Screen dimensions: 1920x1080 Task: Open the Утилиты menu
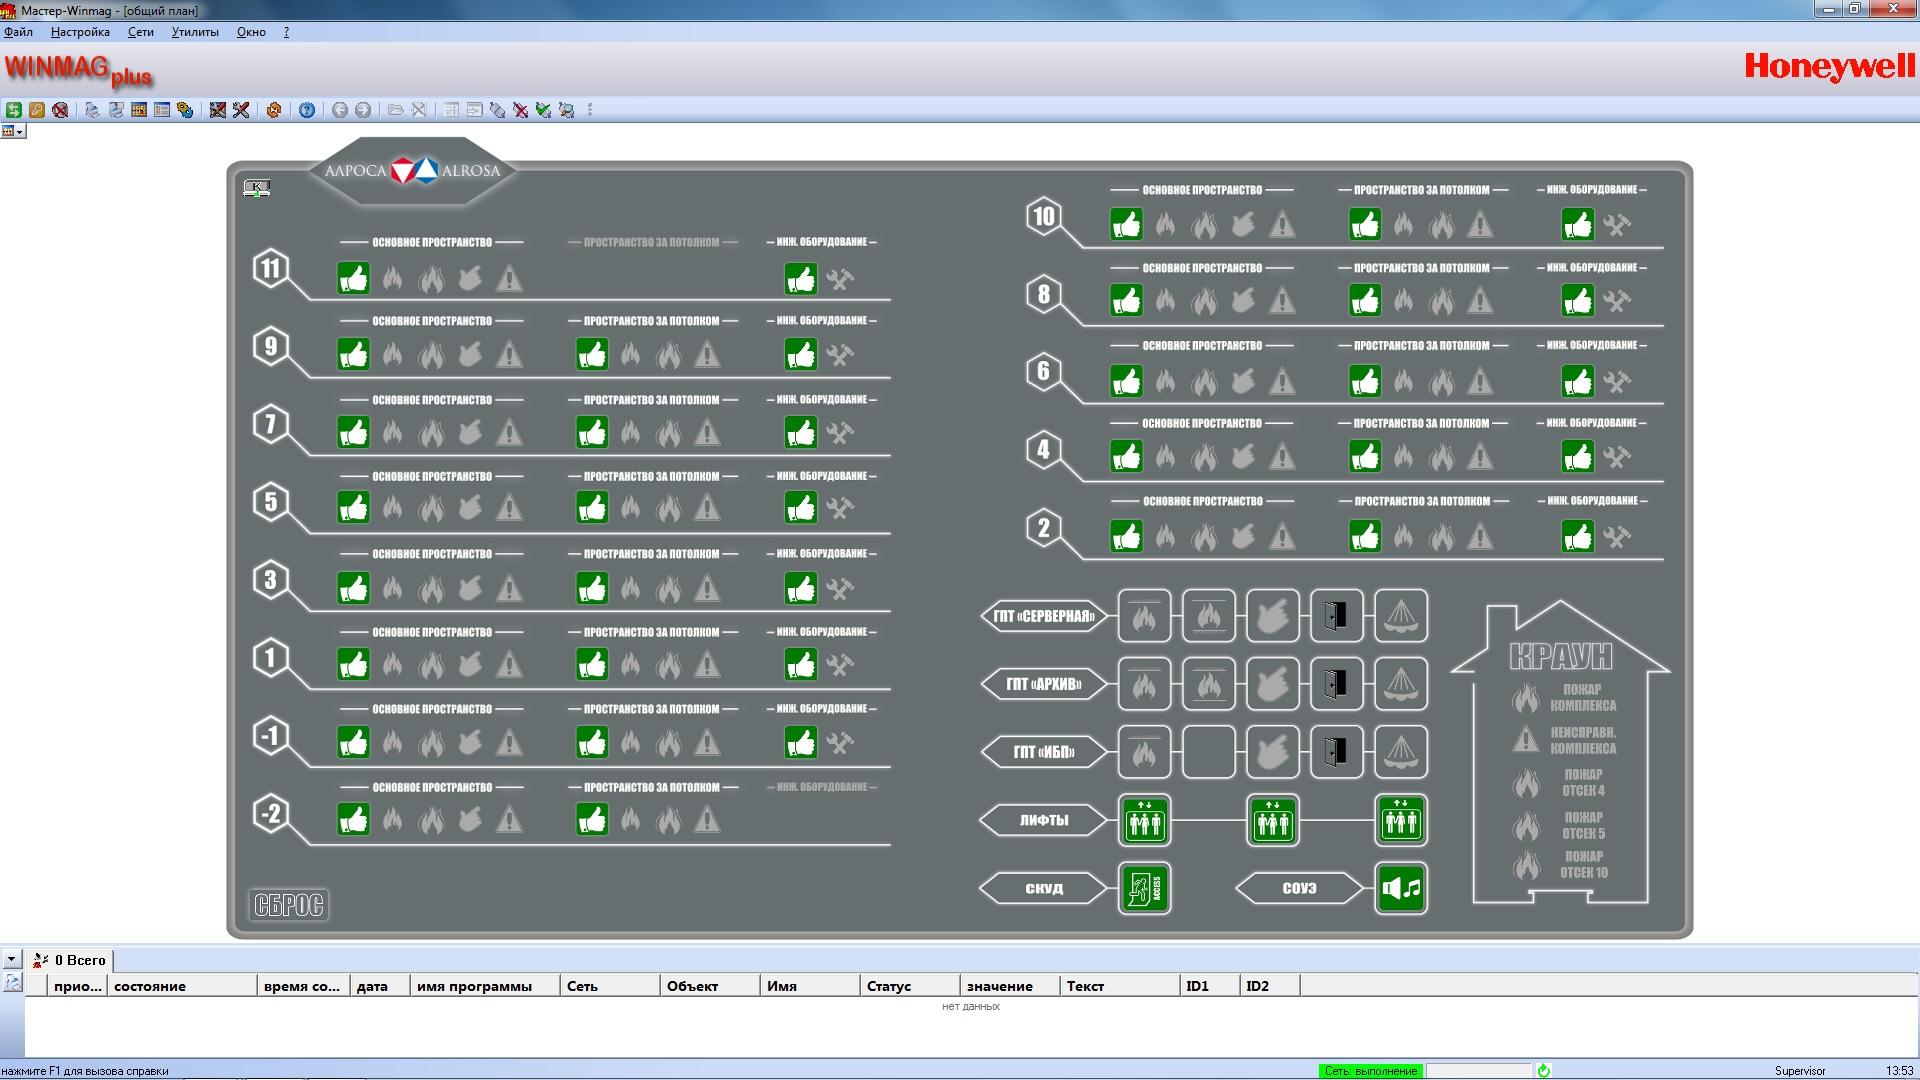pyautogui.click(x=195, y=32)
